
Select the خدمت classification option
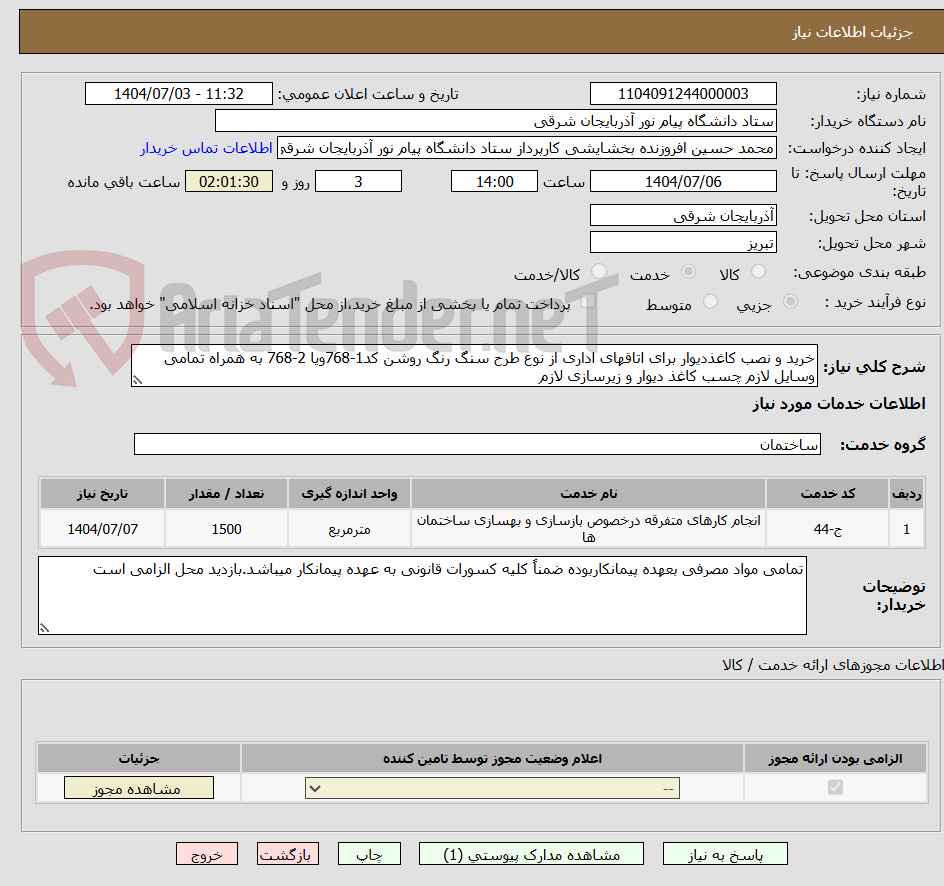click(x=689, y=270)
